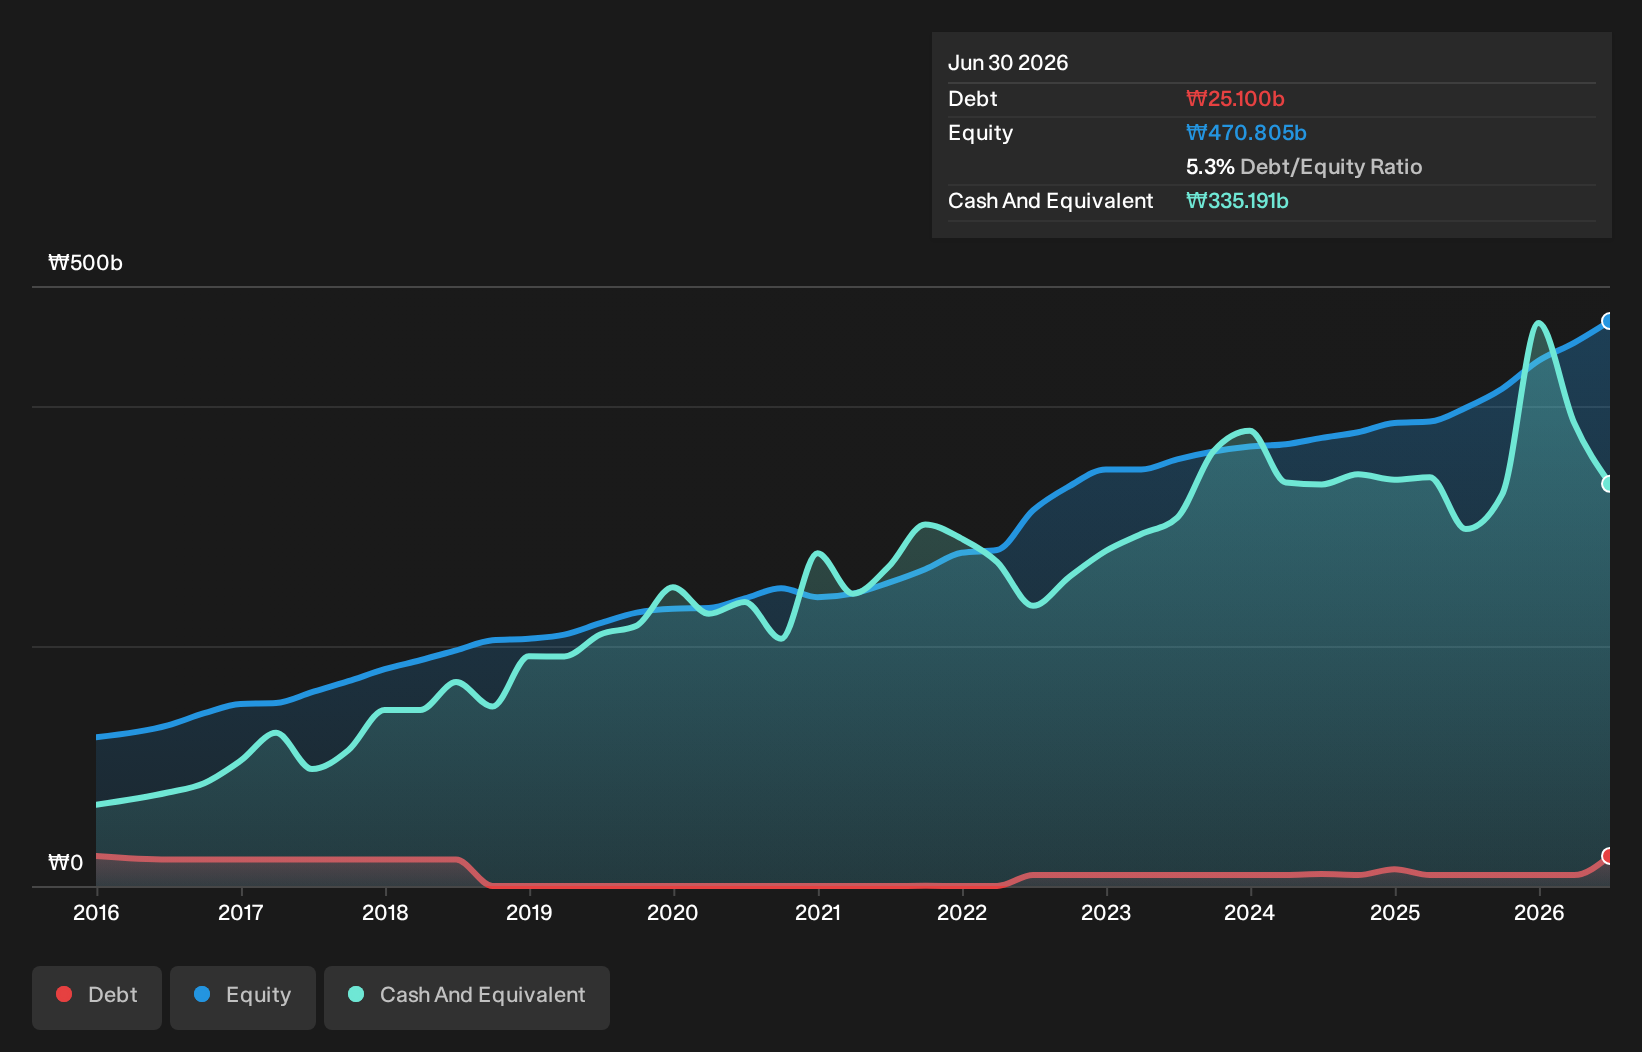Toggle the Cash And Equivalent legend button
The height and width of the screenshot is (1052, 1642).
click(467, 997)
